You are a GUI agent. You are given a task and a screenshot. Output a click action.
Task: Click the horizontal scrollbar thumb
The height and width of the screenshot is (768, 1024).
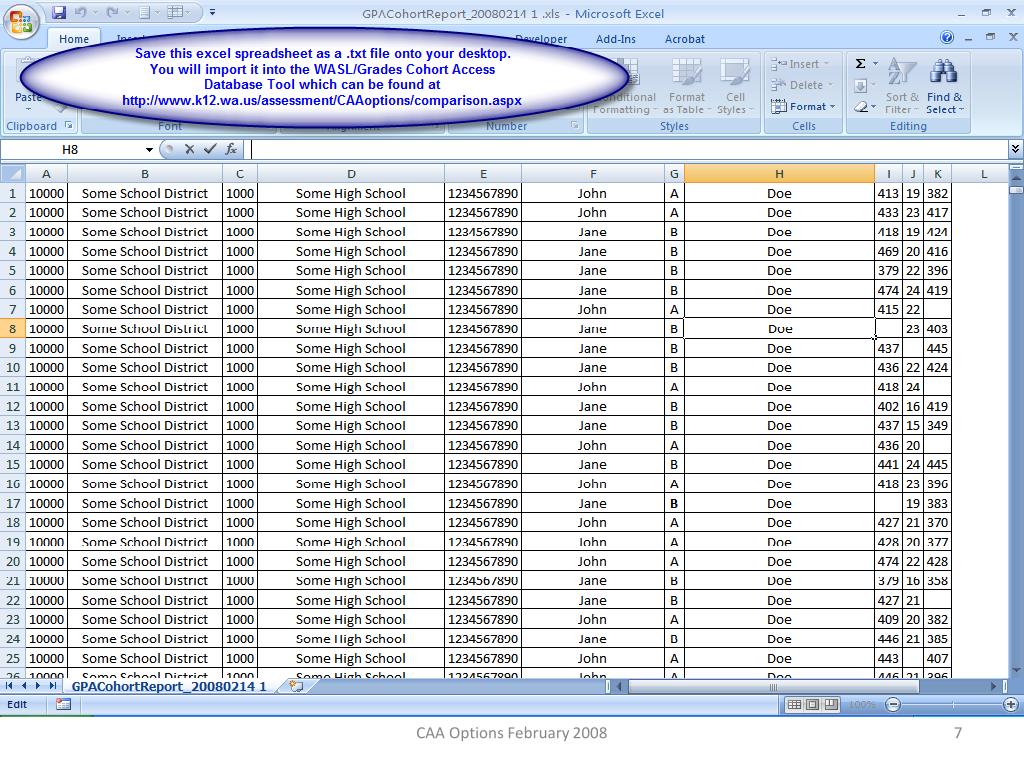[773, 686]
